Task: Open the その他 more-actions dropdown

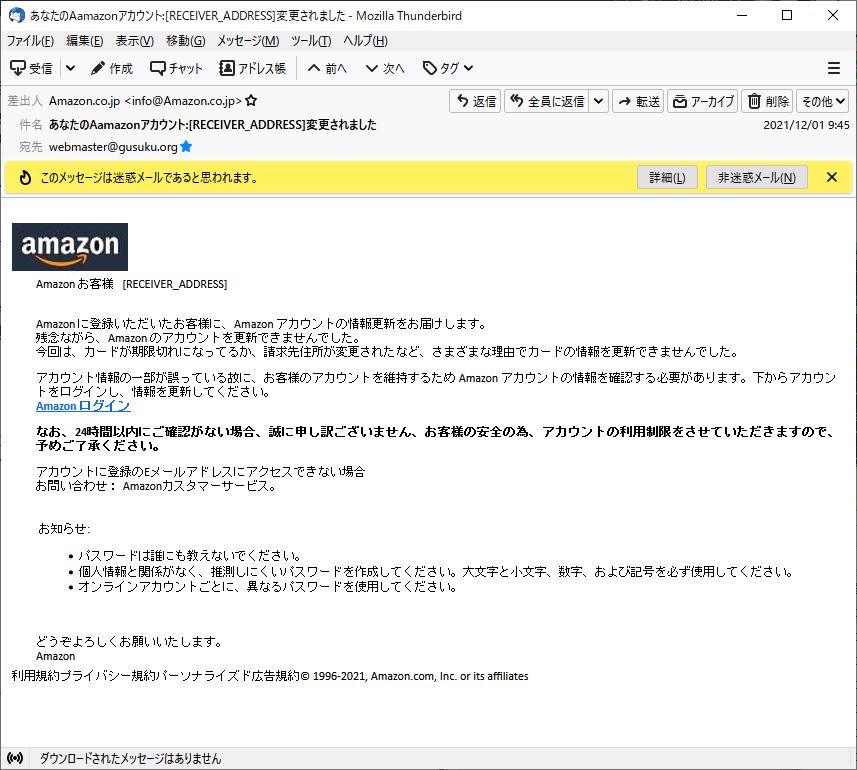Action: coord(823,101)
